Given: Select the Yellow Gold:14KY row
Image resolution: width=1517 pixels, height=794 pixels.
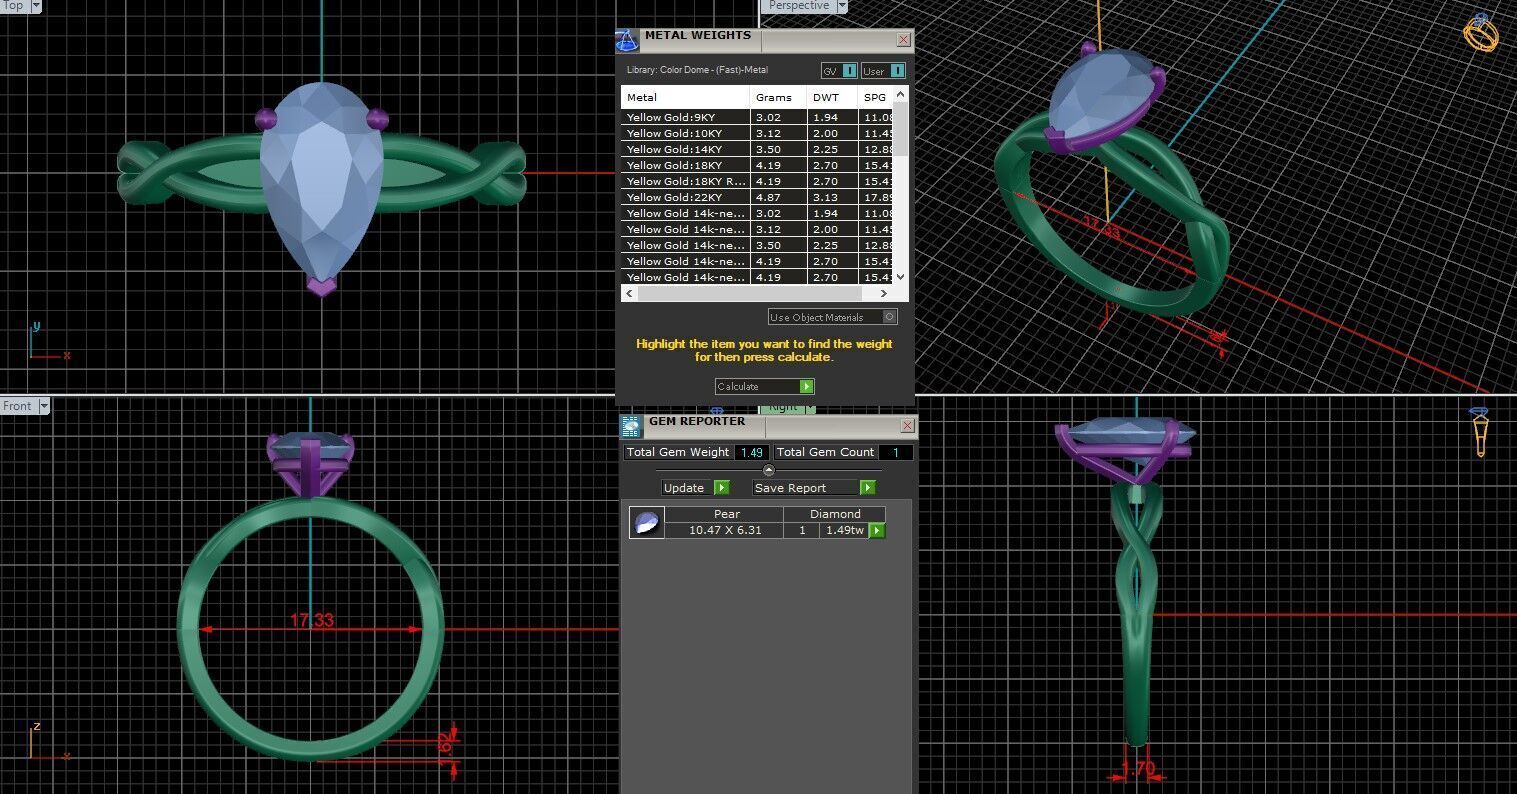Looking at the screenshot, I should coord(757,149).
